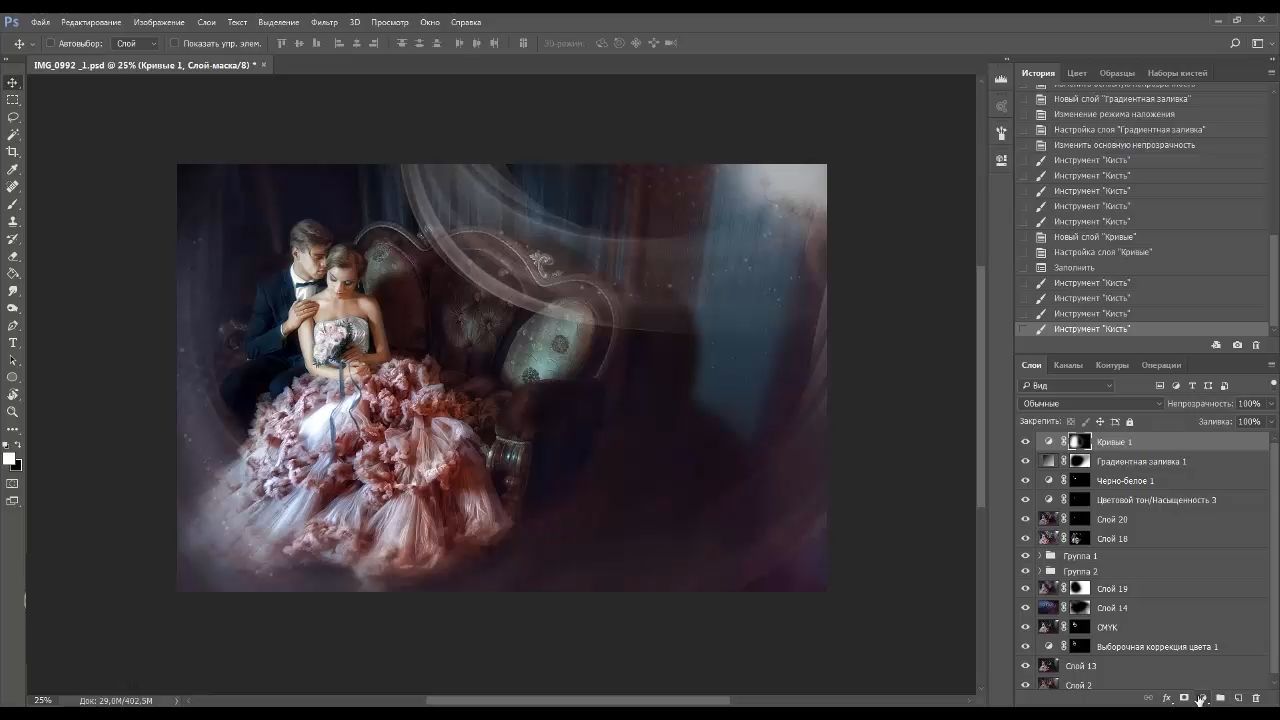The height and width of the screenshot is (720, 1280).
Task: Select the Clone Stamp tool
Action: pyautogui.click(x=13, y=221)
